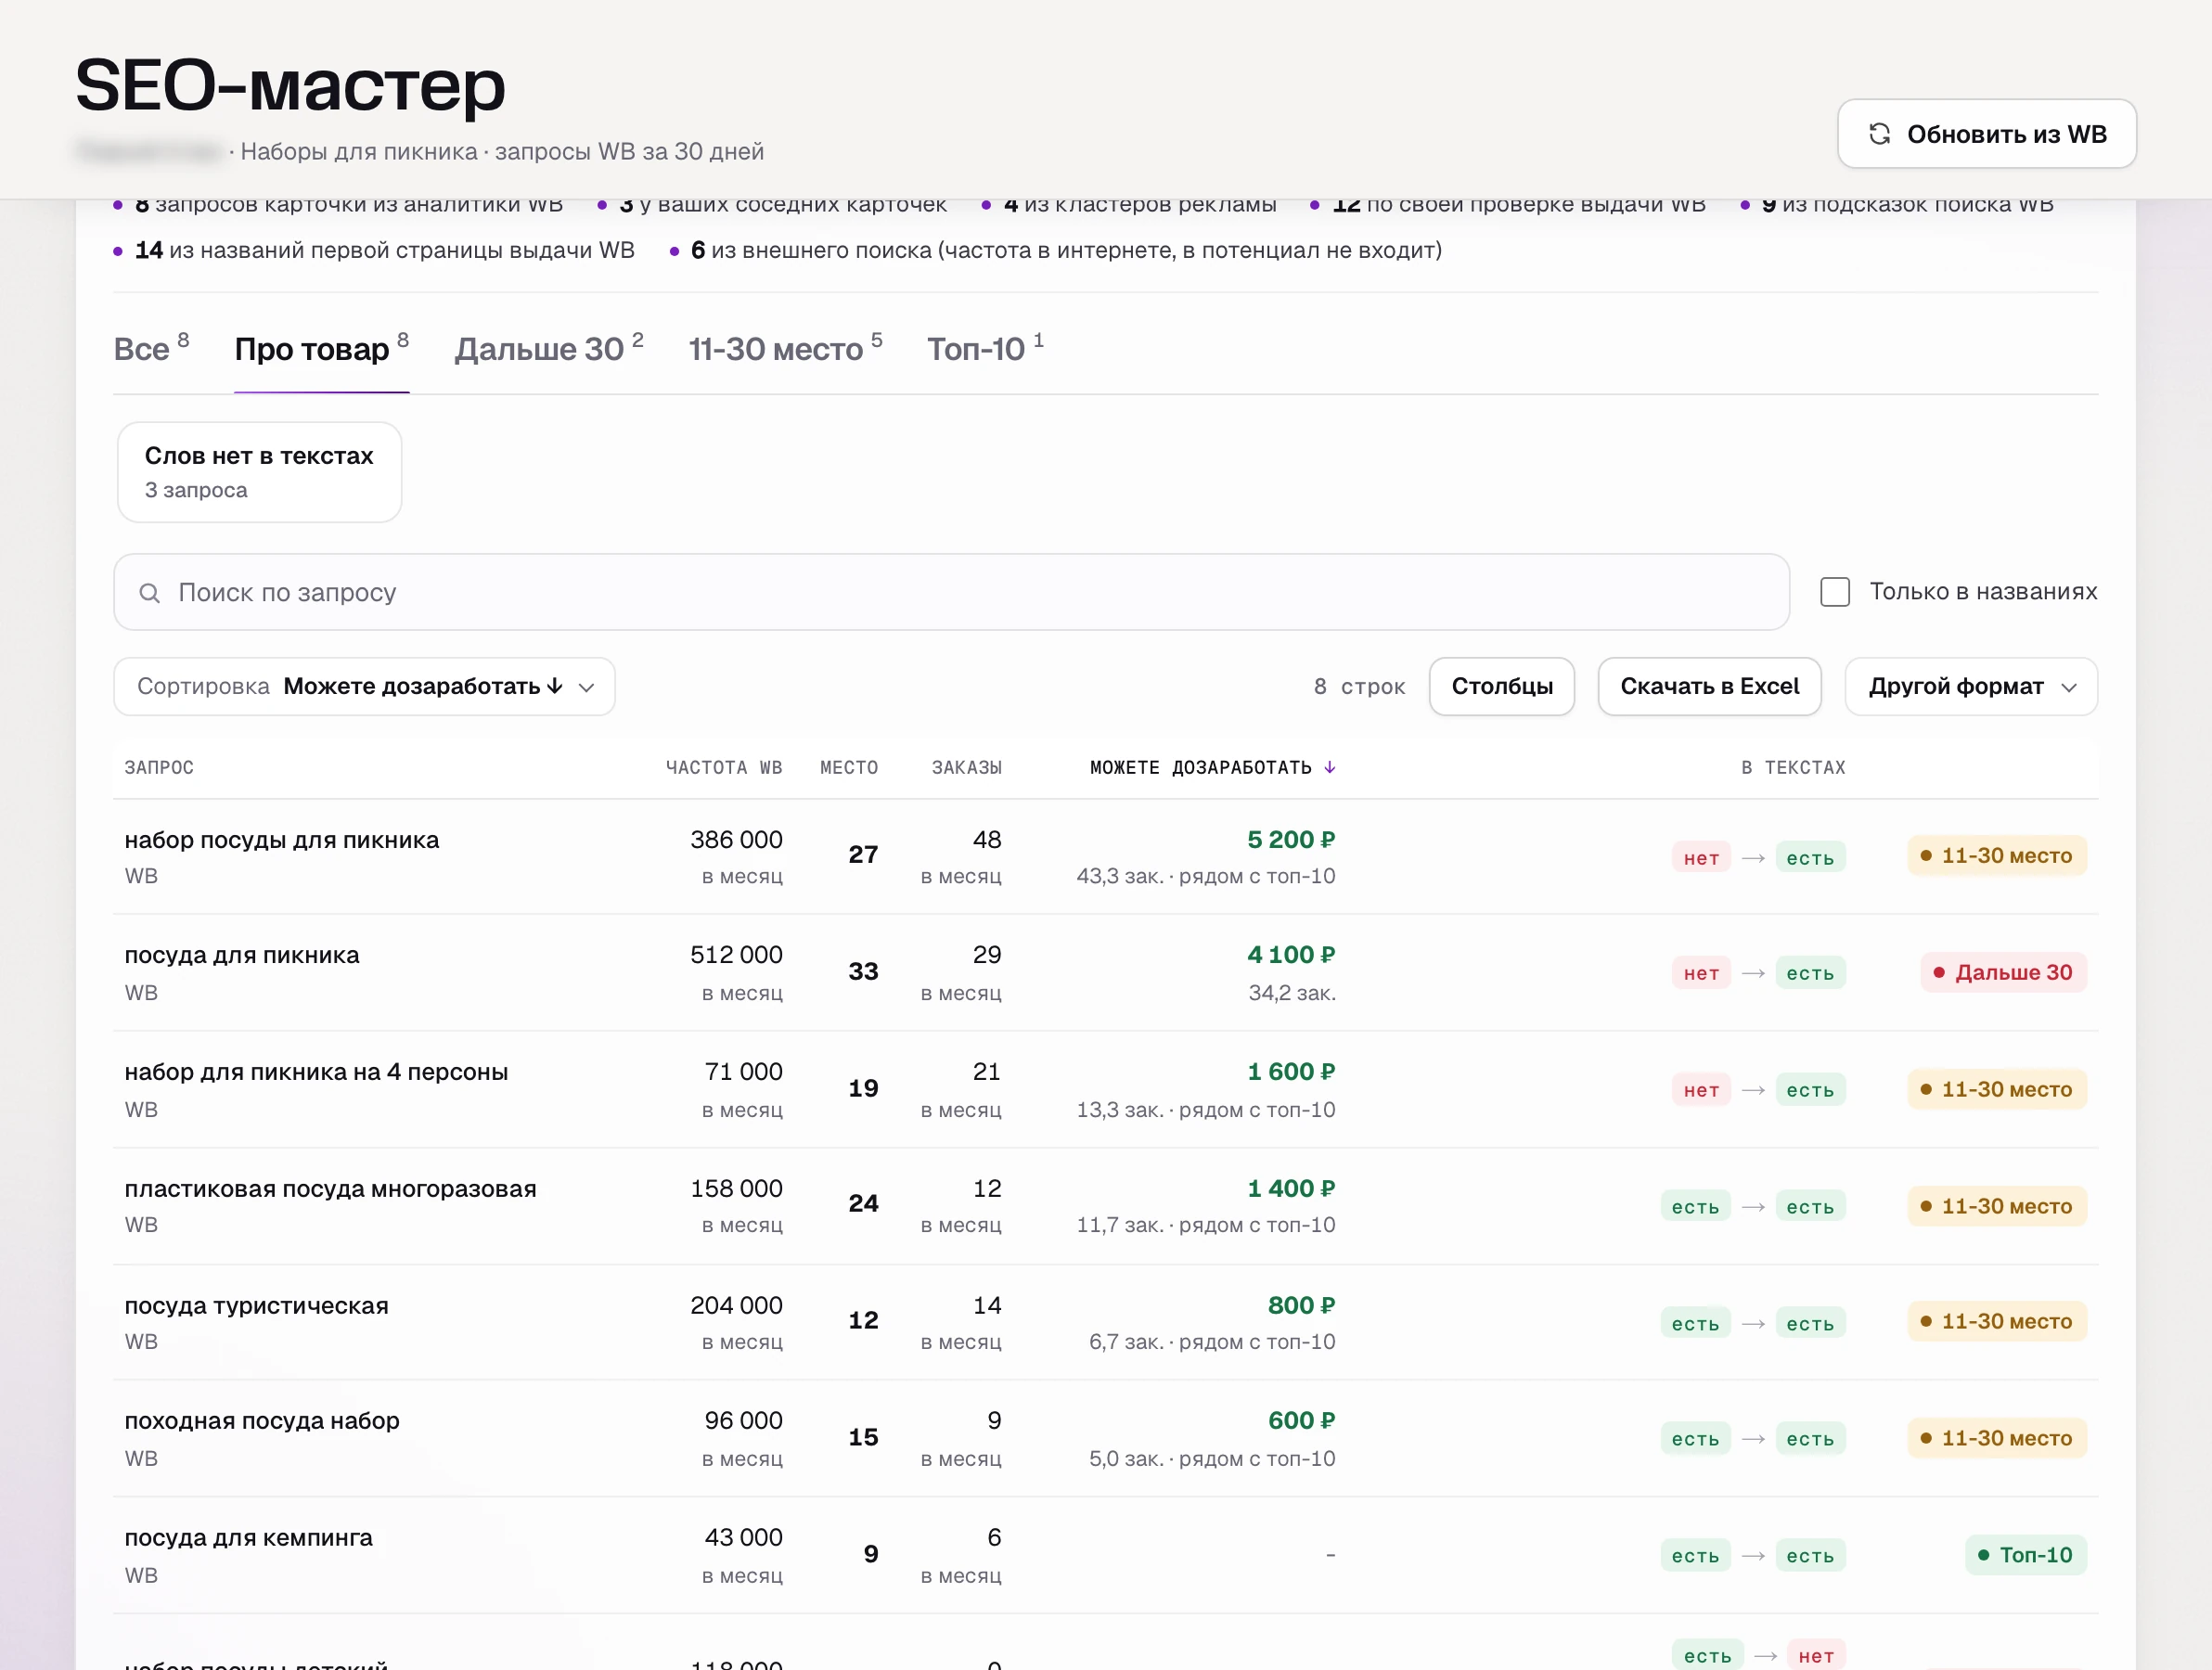Click the ЗАПРОС column header
Image resolution: width=2212 pixels, height=1670 pixels.
pyautogui.click(x=159, y=768)
